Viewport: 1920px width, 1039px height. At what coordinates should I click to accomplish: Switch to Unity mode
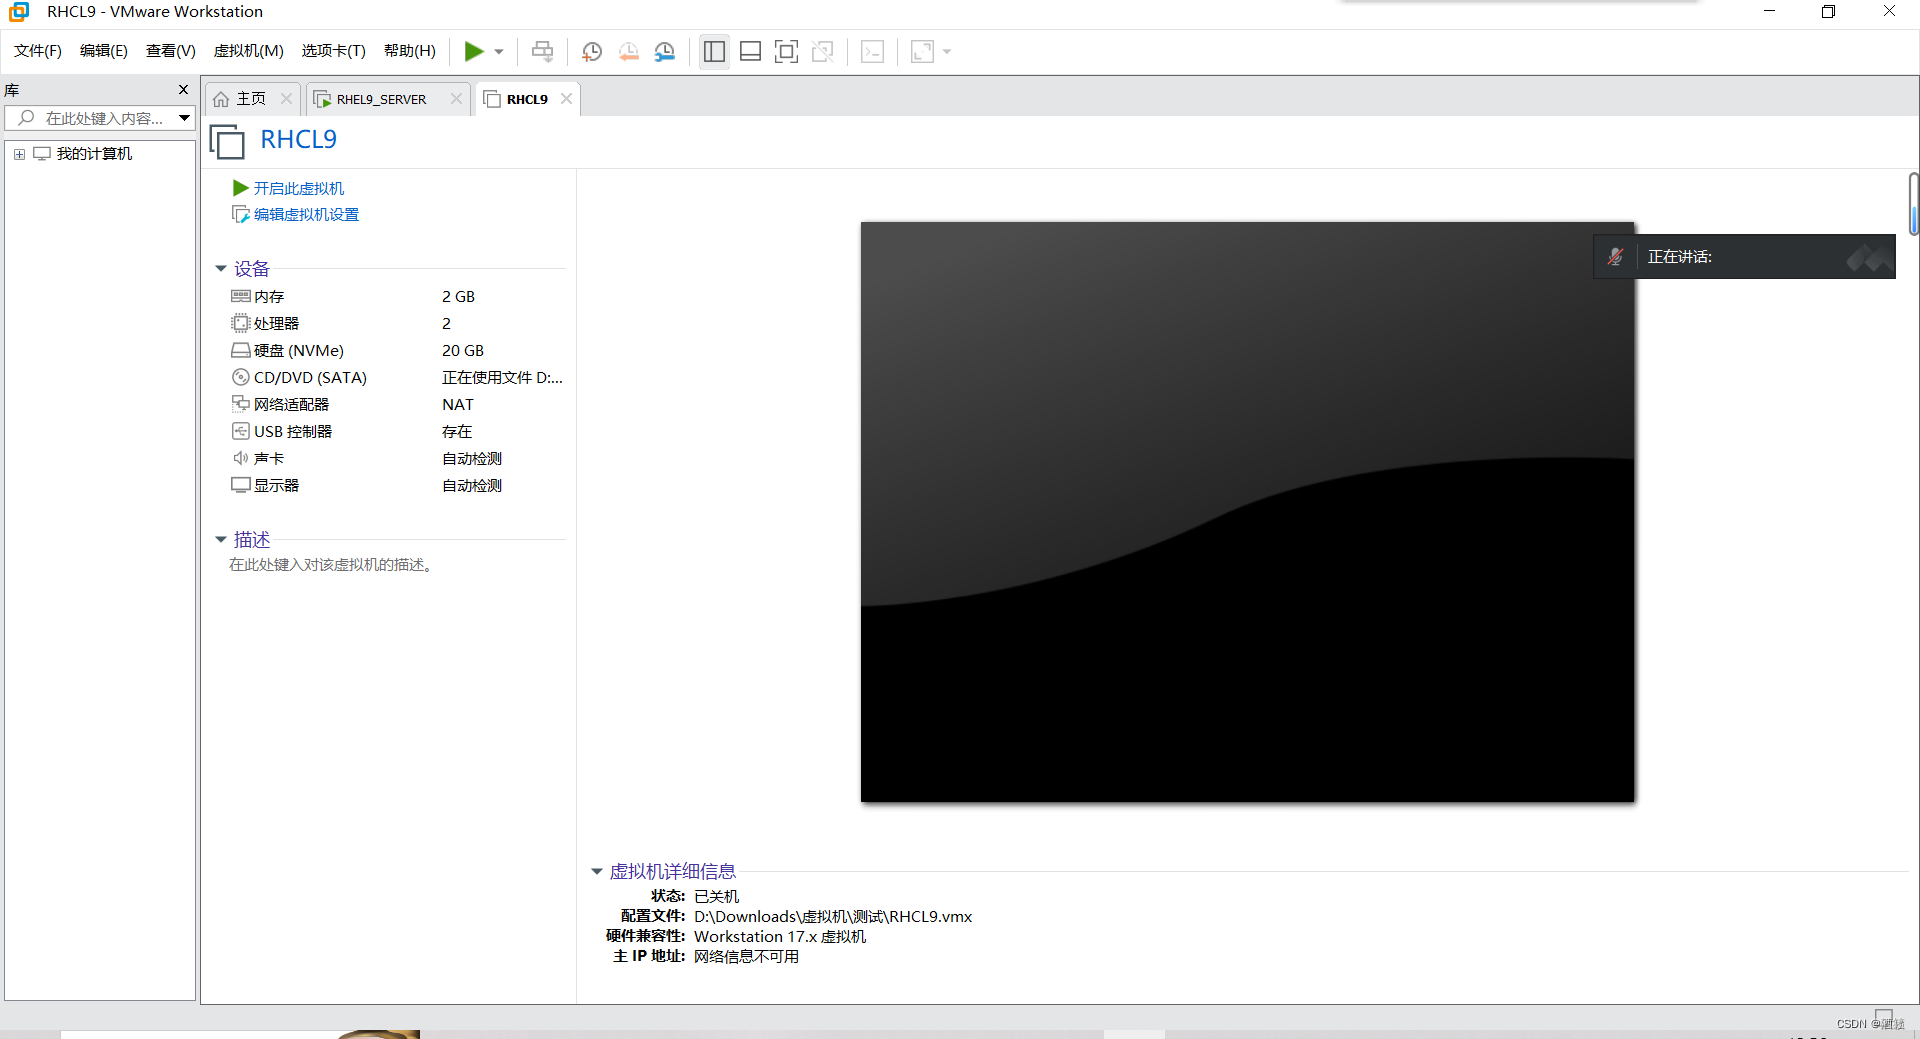[823, 51]
